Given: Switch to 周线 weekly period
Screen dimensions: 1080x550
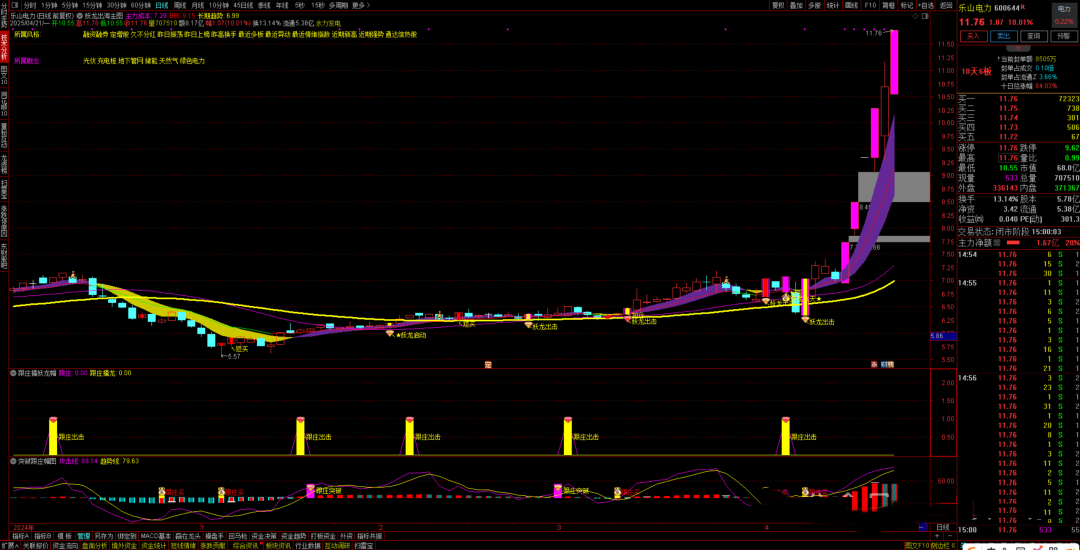Looking at the screenshot, I should (180, 5).
